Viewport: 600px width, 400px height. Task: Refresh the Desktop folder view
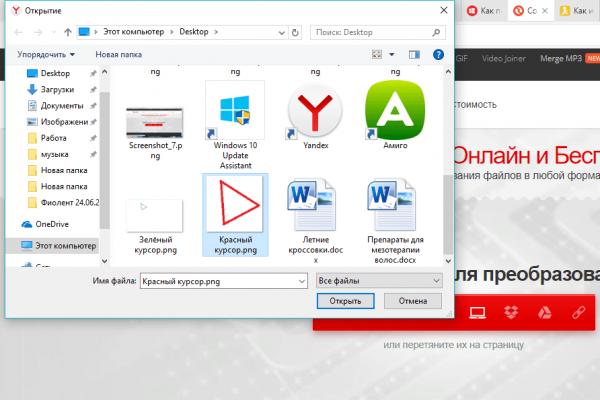[295, 33]
